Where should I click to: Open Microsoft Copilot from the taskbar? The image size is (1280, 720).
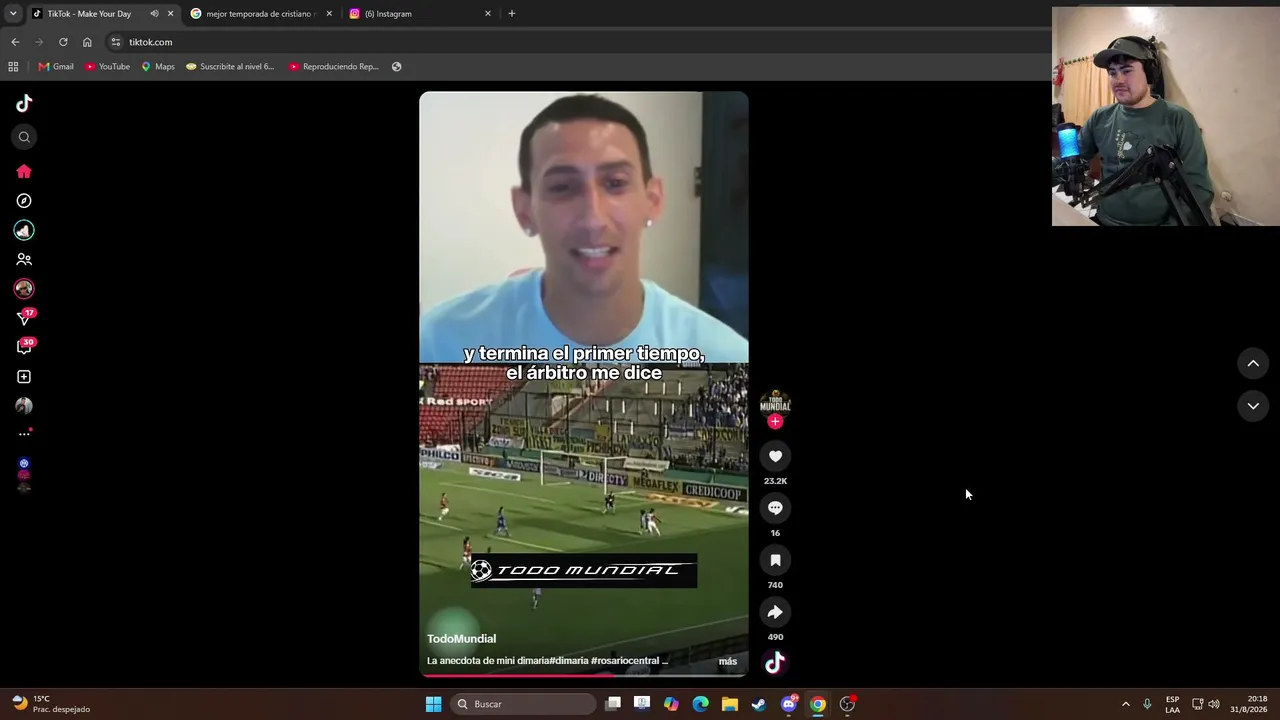coord(671,704)
